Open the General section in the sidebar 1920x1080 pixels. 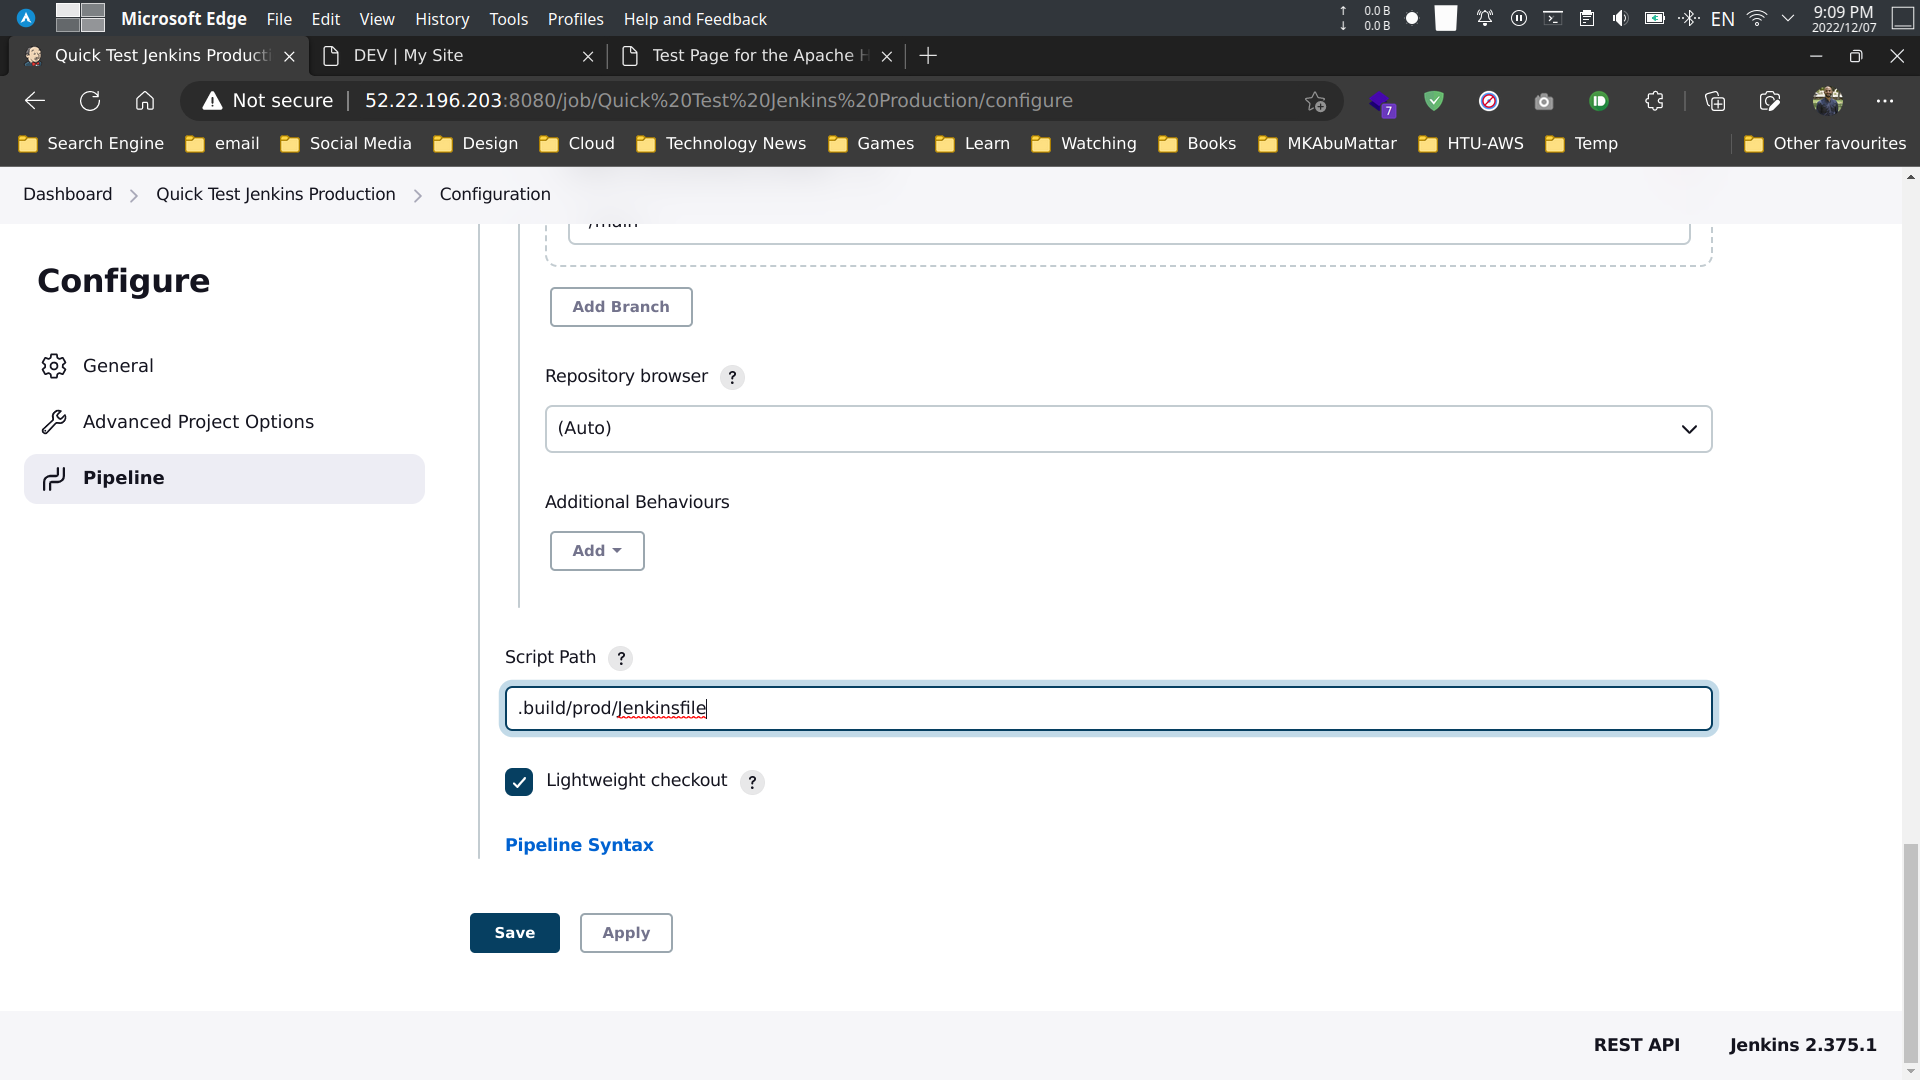(118, 365)
